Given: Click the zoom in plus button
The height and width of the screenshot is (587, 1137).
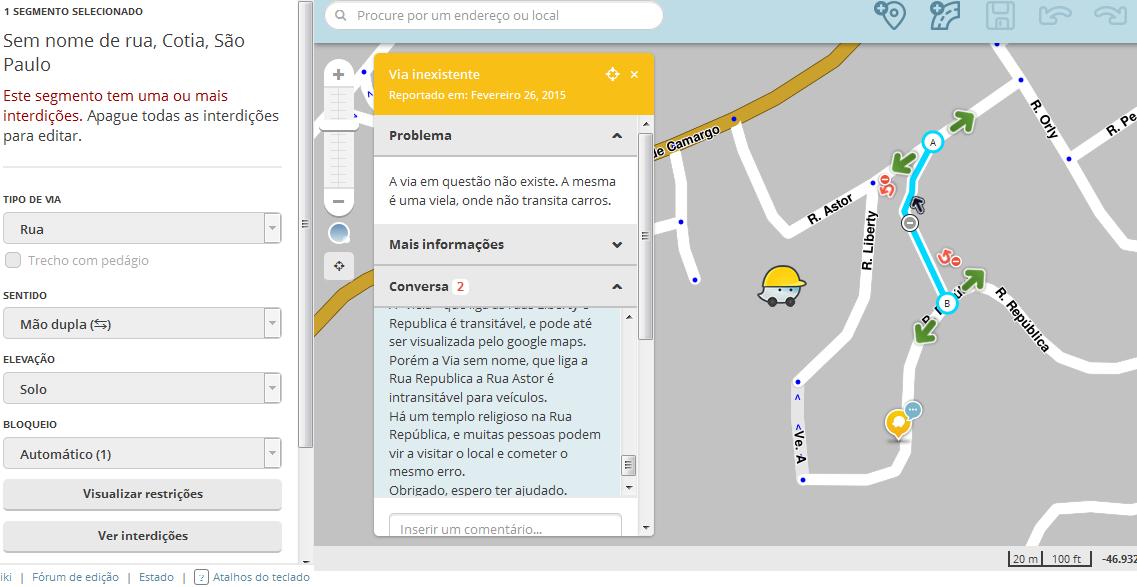Looking at the screenshot, I should point(338,75).
